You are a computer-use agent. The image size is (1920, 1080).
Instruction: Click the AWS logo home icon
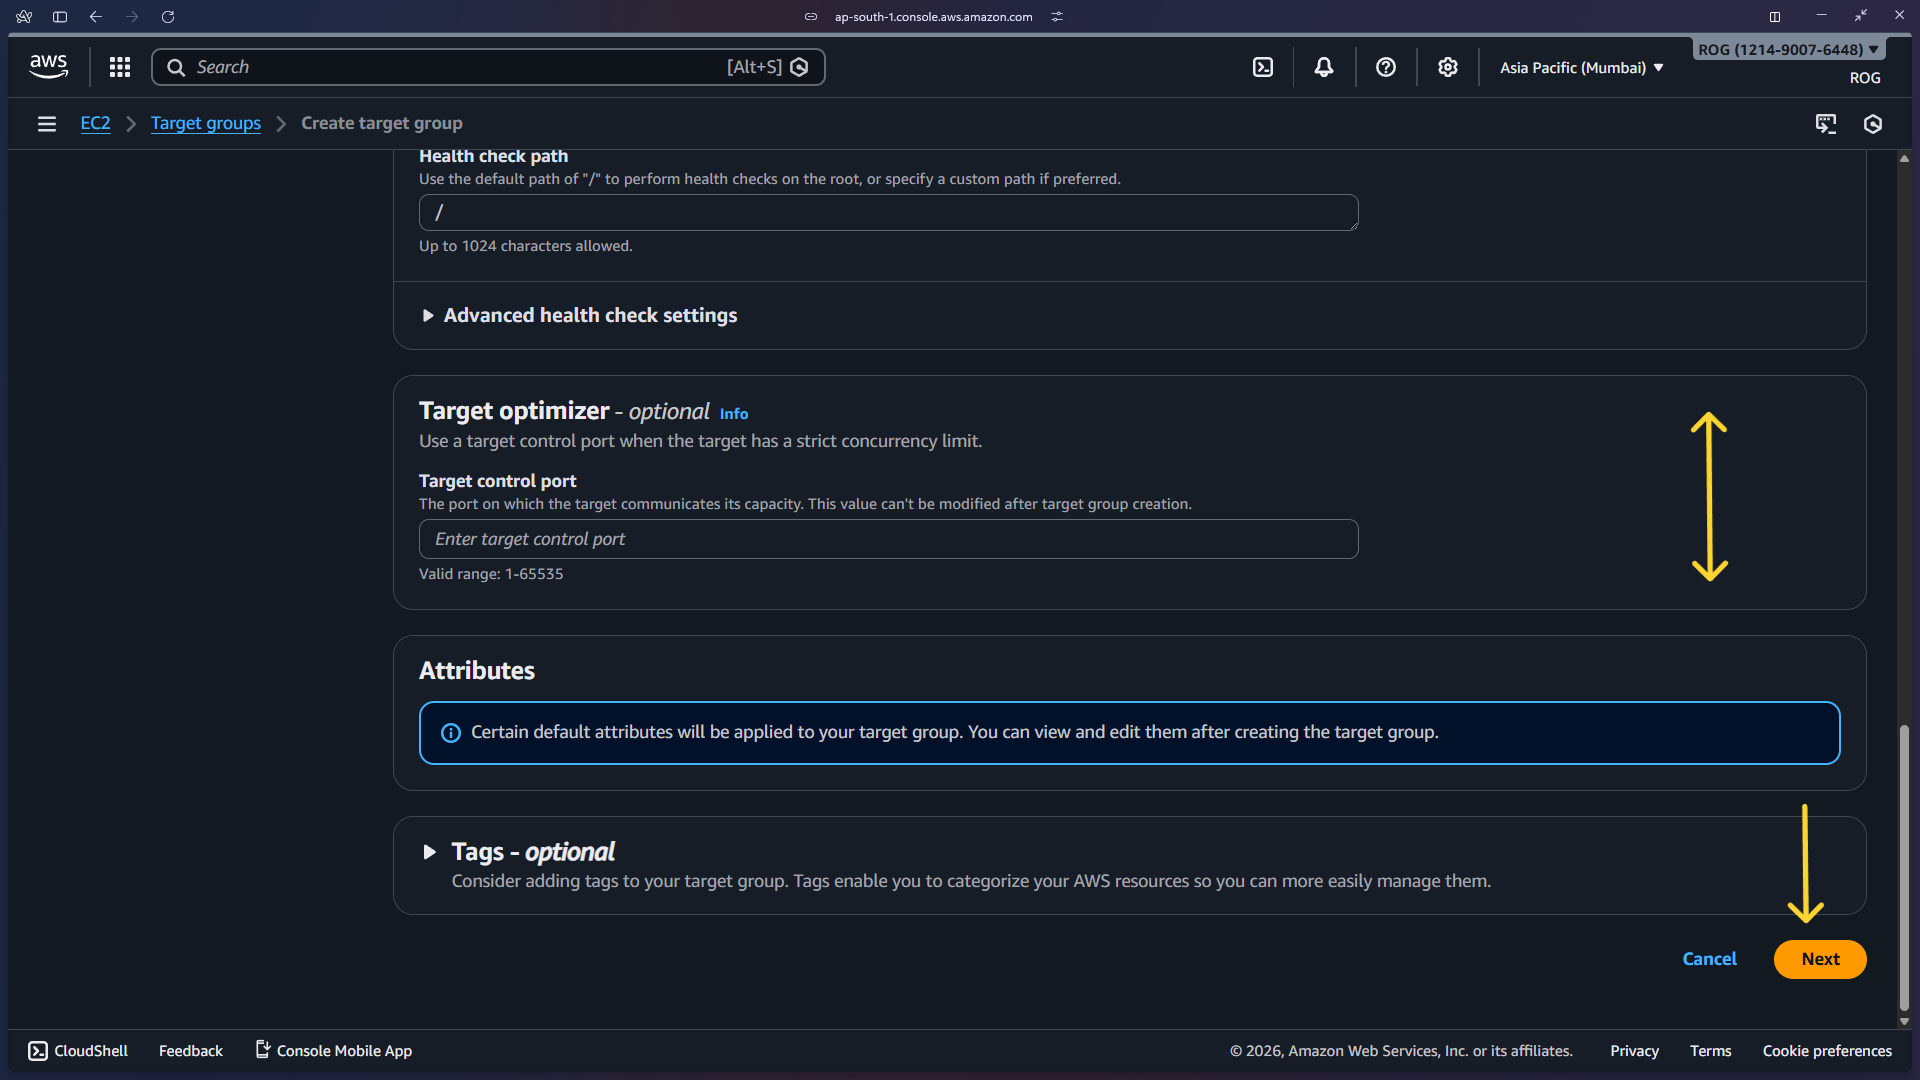[48, 67]
